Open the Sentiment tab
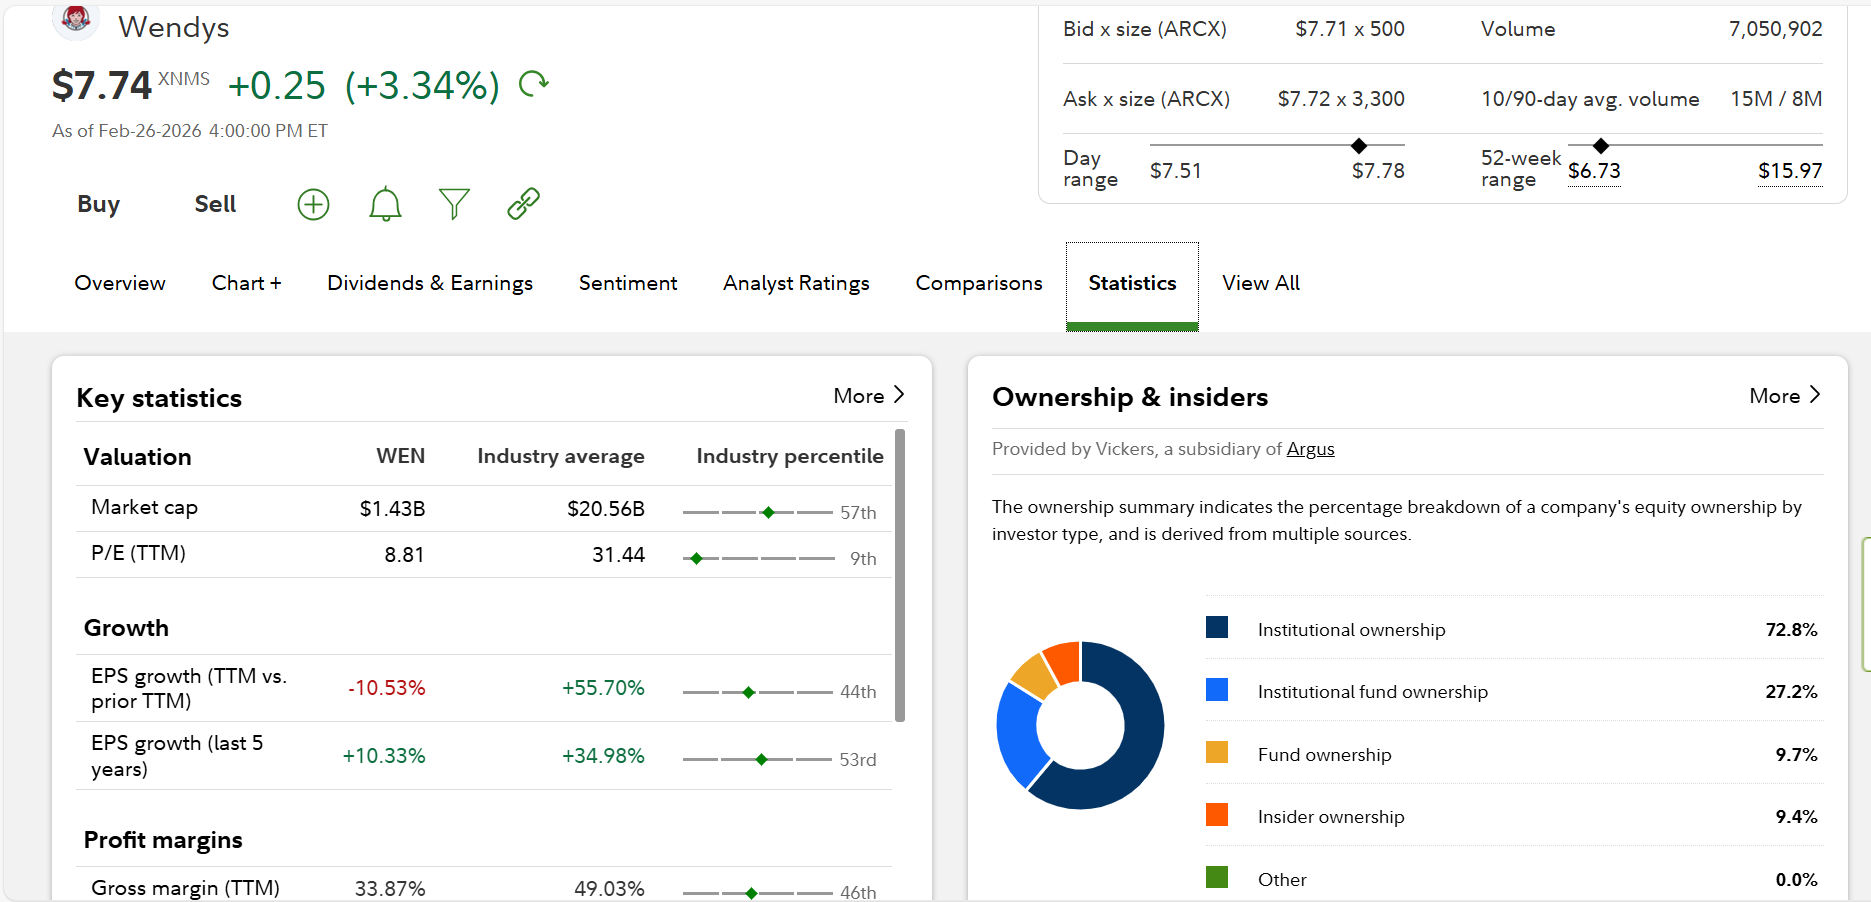 pos(628,283)
